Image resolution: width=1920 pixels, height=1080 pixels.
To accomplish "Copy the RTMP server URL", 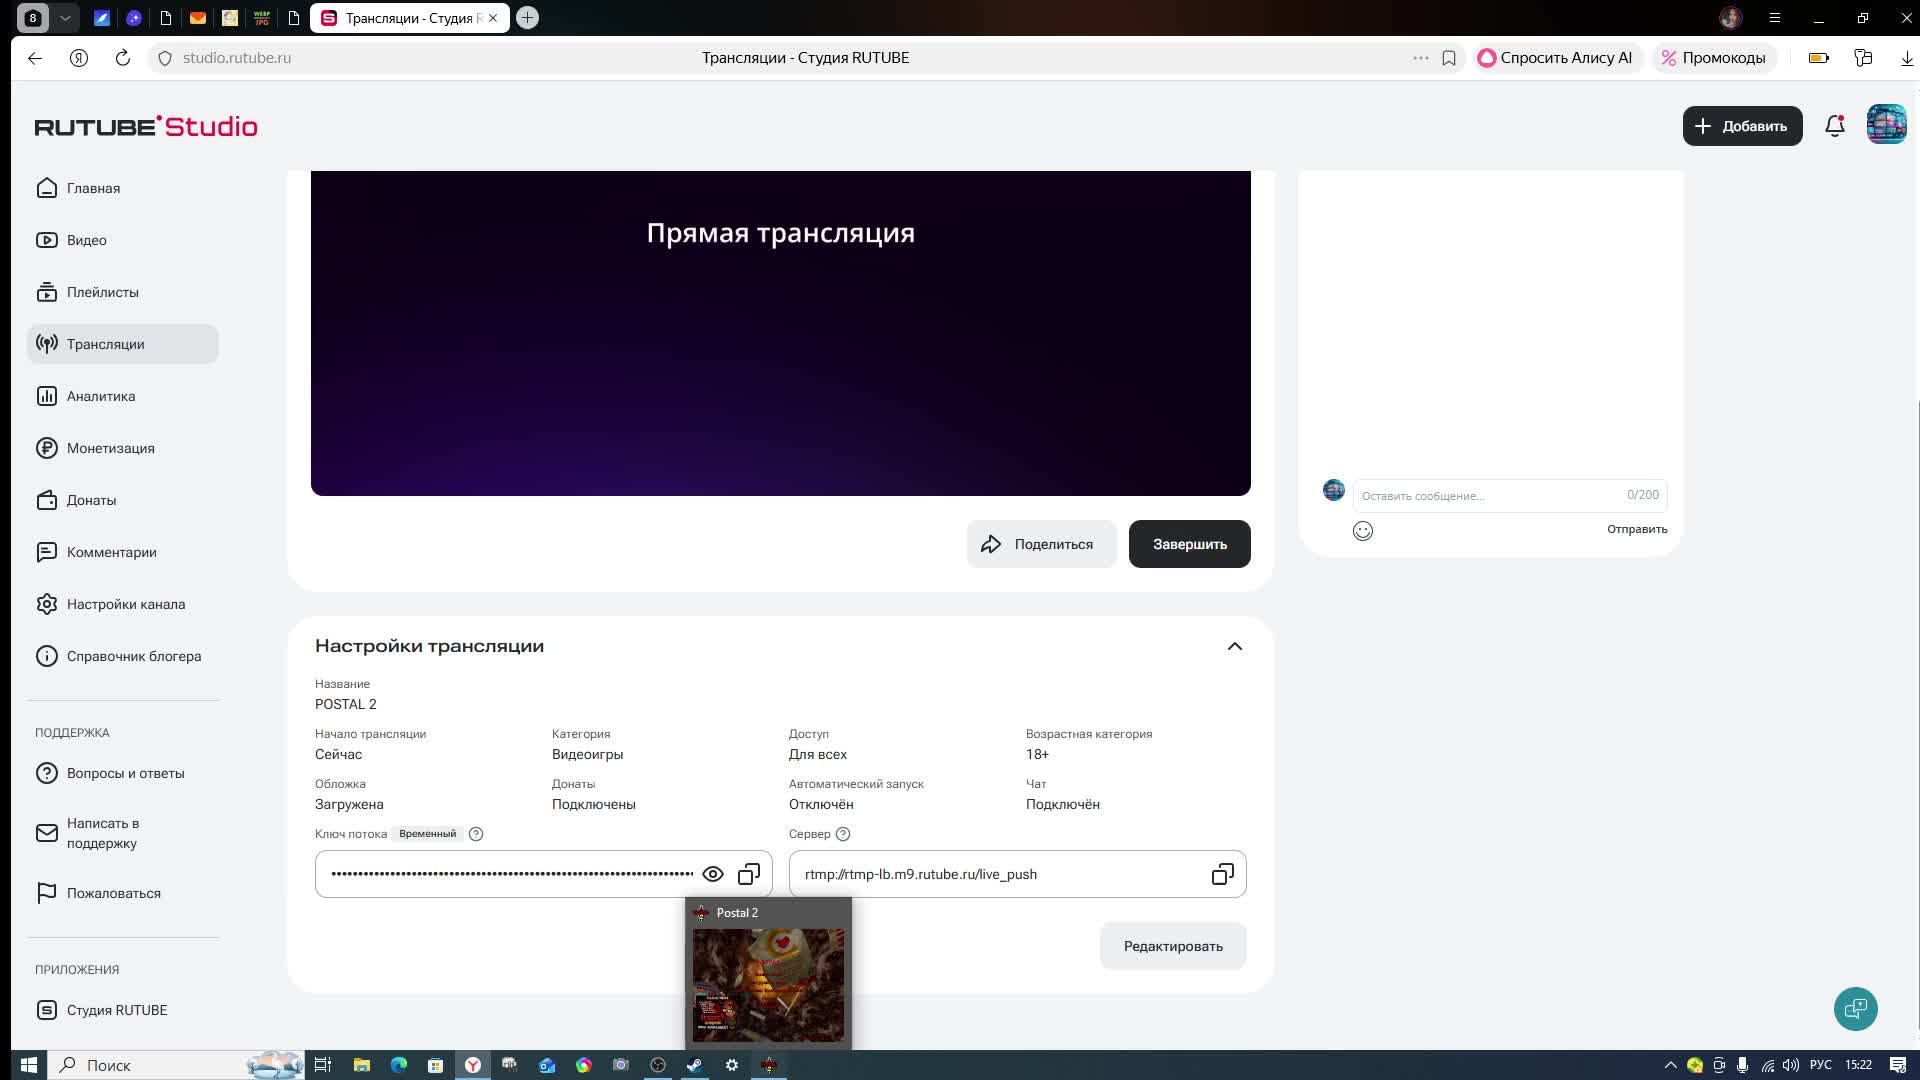I will 1222,874.
